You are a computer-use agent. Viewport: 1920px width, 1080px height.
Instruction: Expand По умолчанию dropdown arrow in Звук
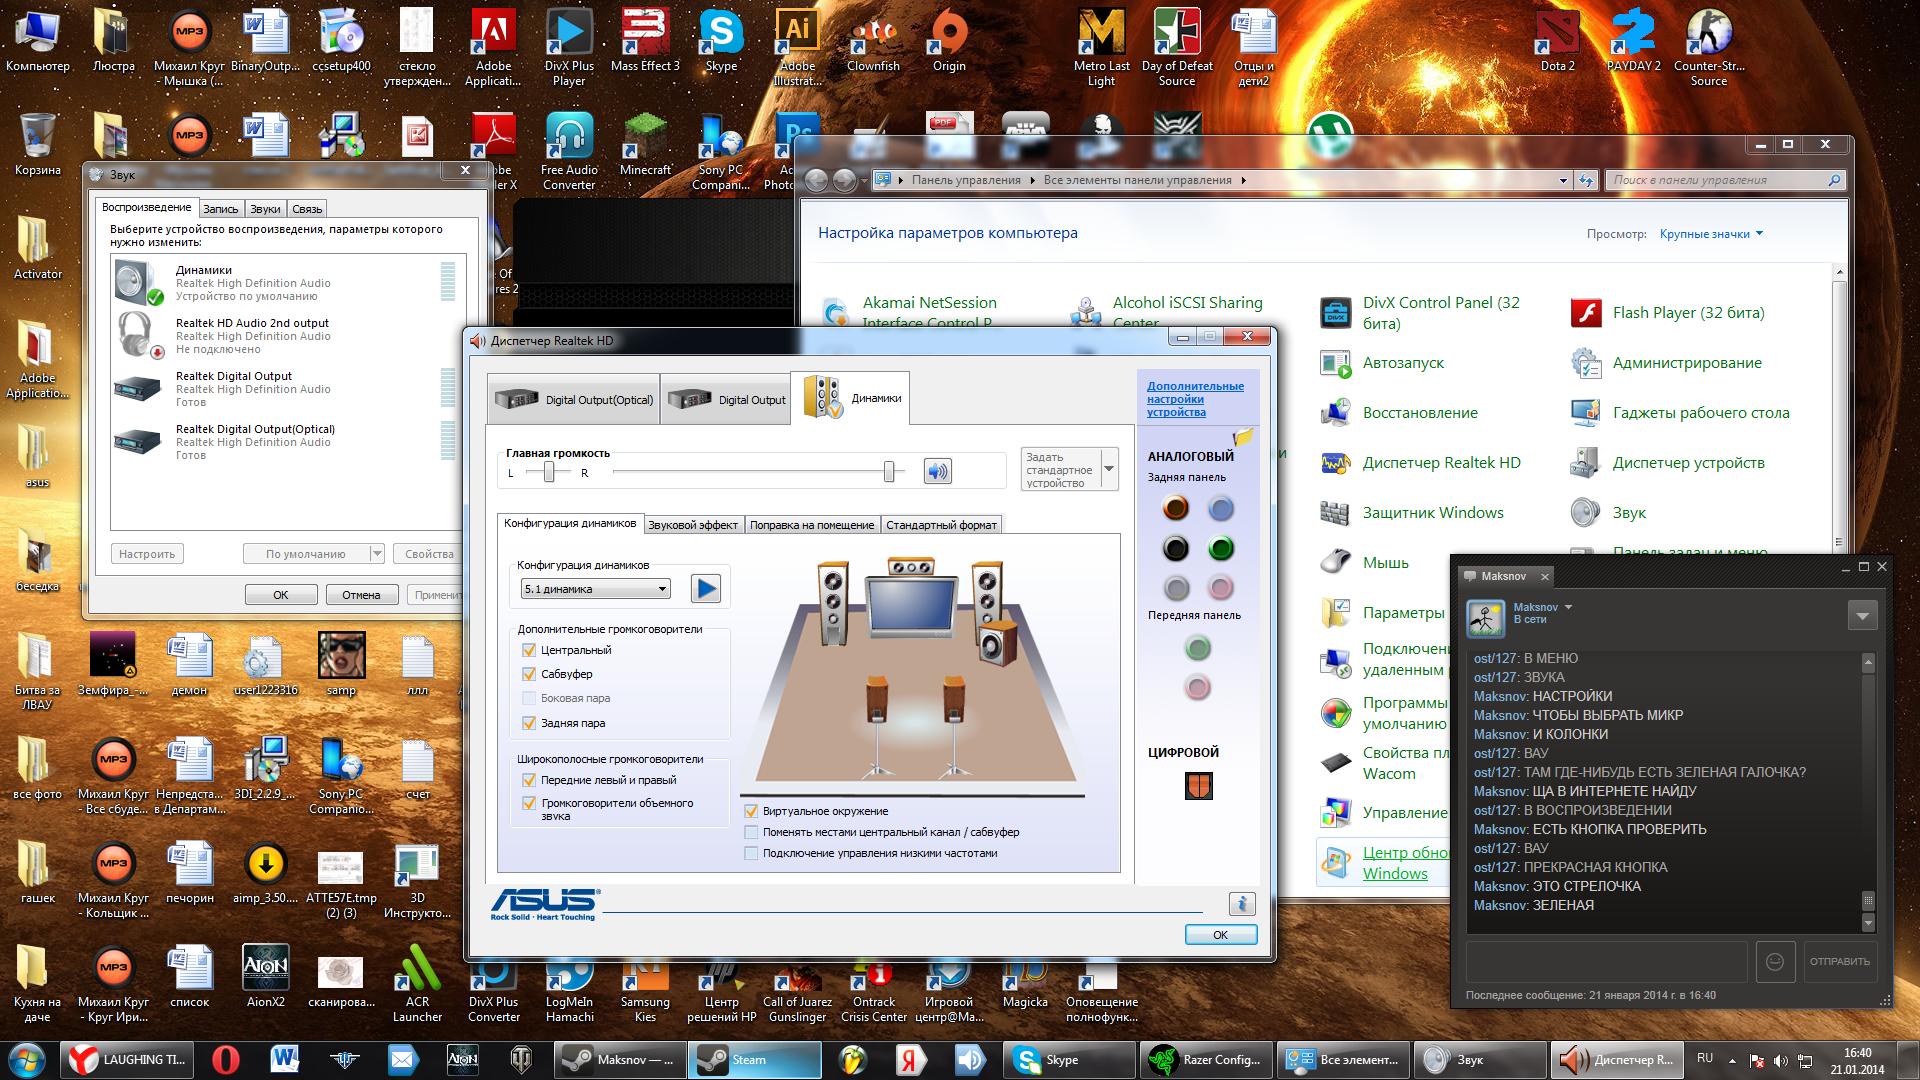(377, 553)
